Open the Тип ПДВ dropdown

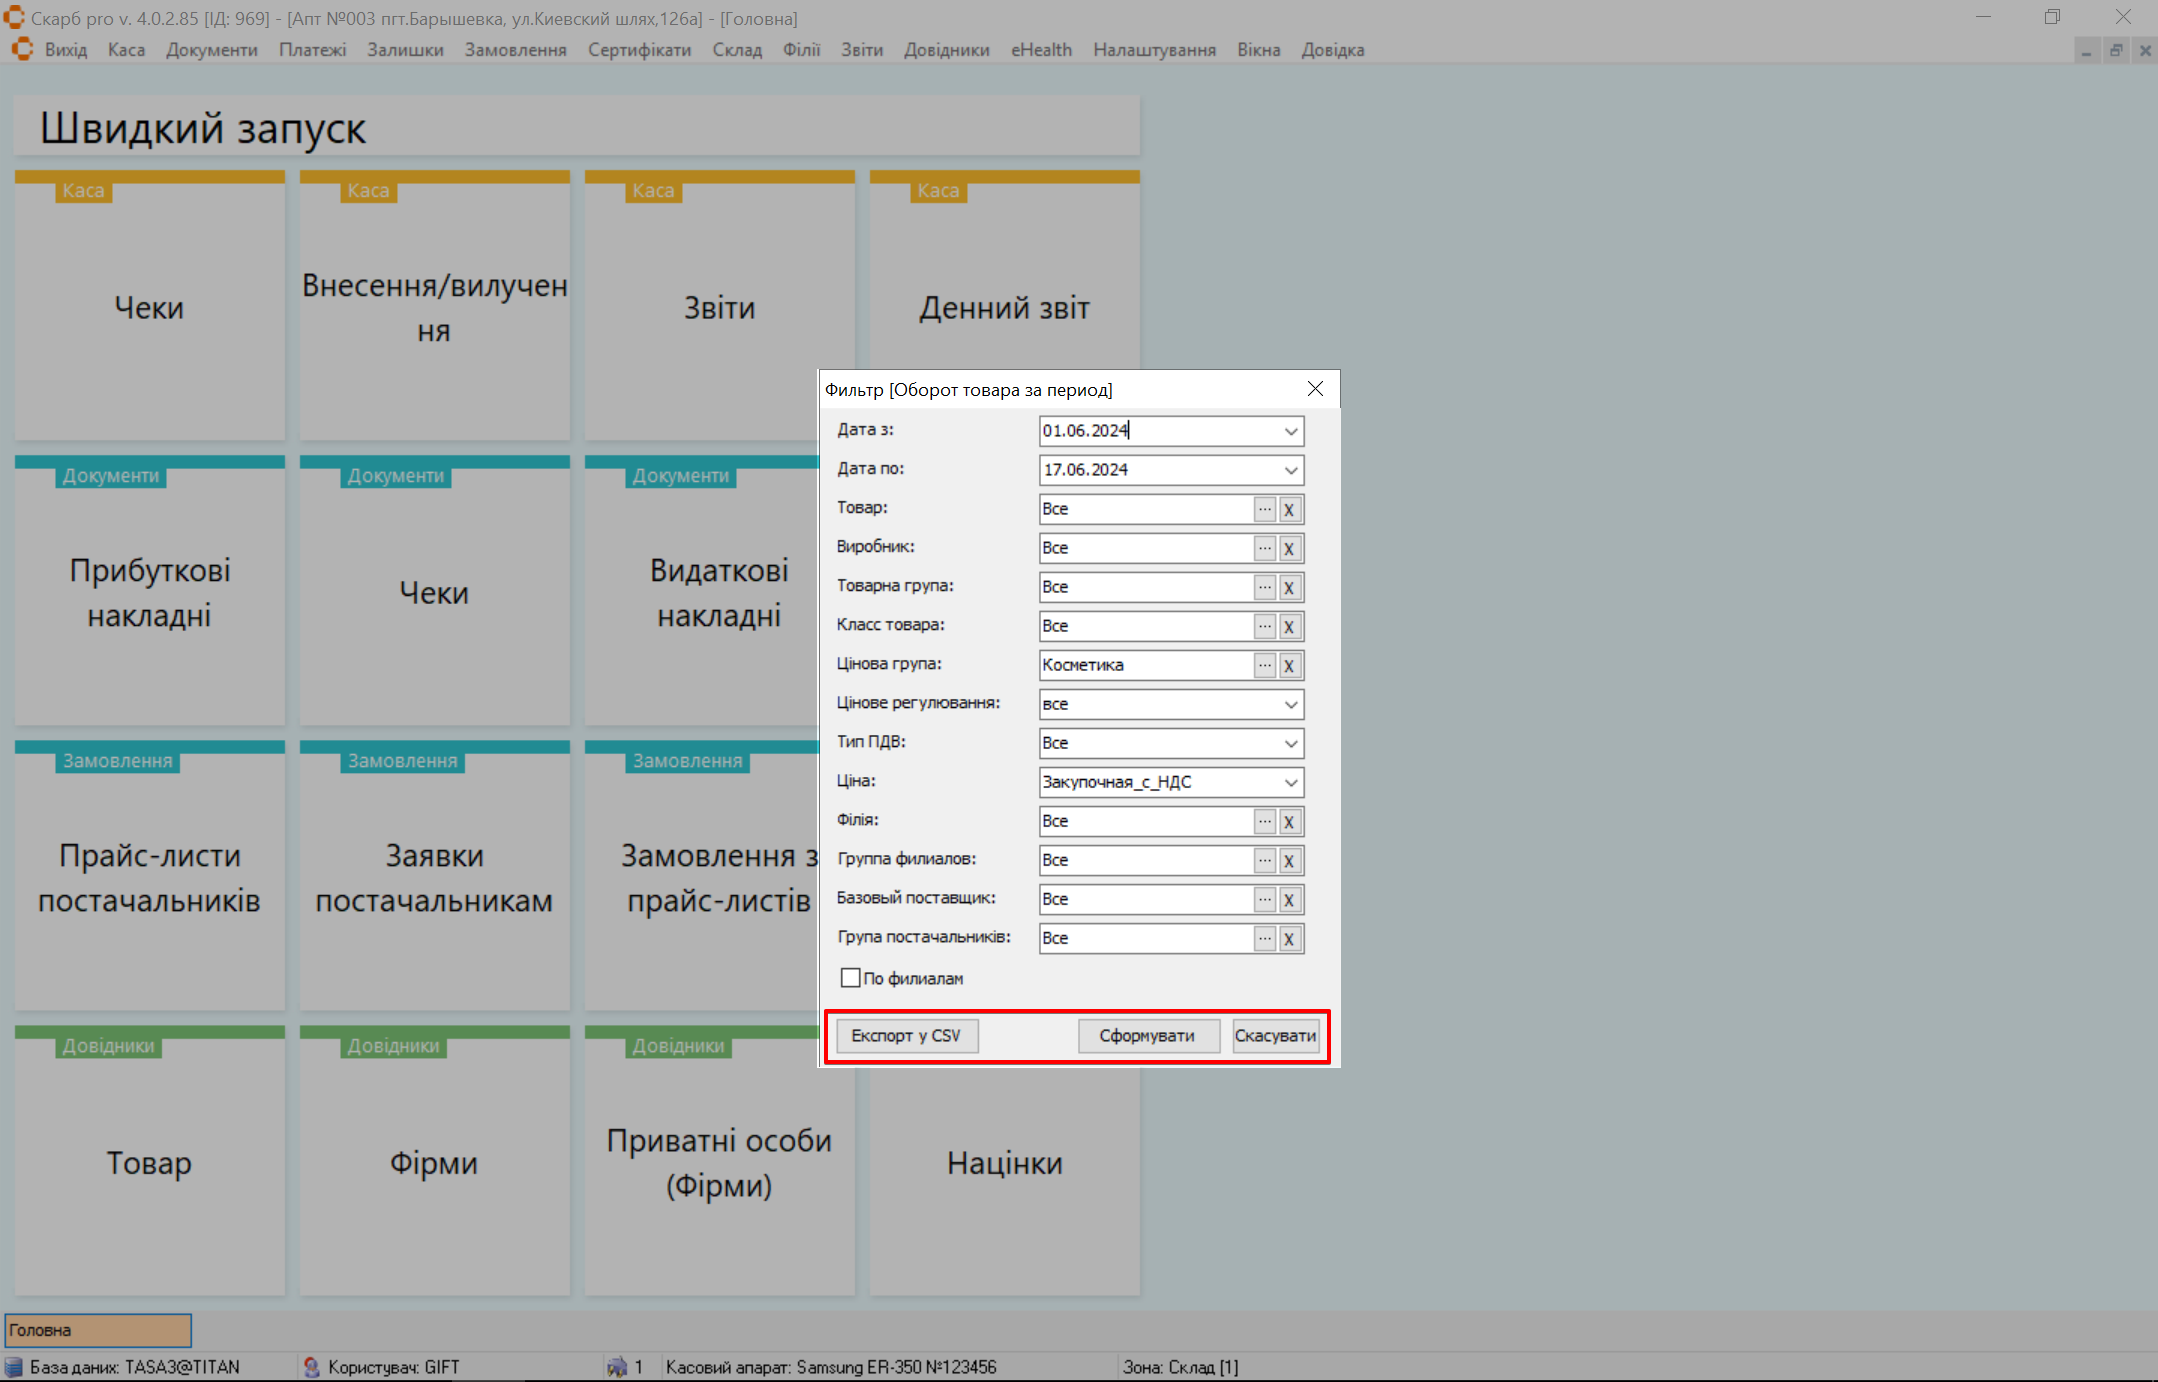1291,743
